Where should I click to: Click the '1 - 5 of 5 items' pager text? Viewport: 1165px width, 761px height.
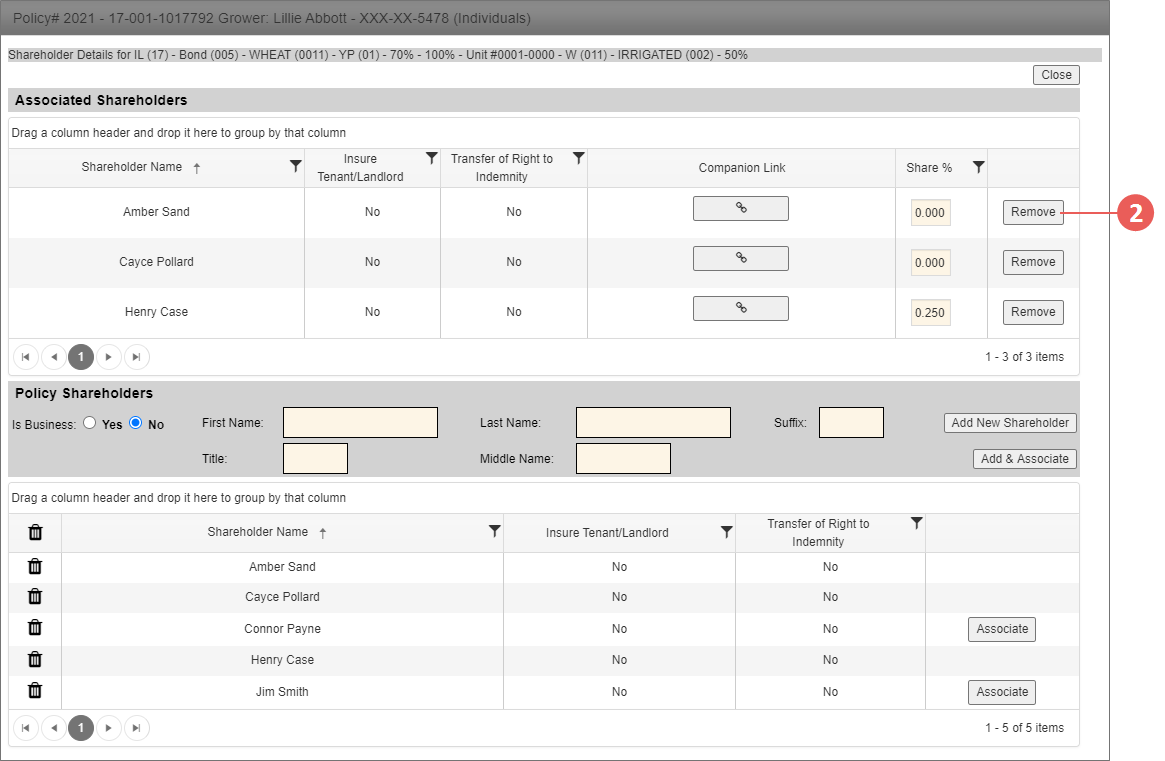point(1025,728)
